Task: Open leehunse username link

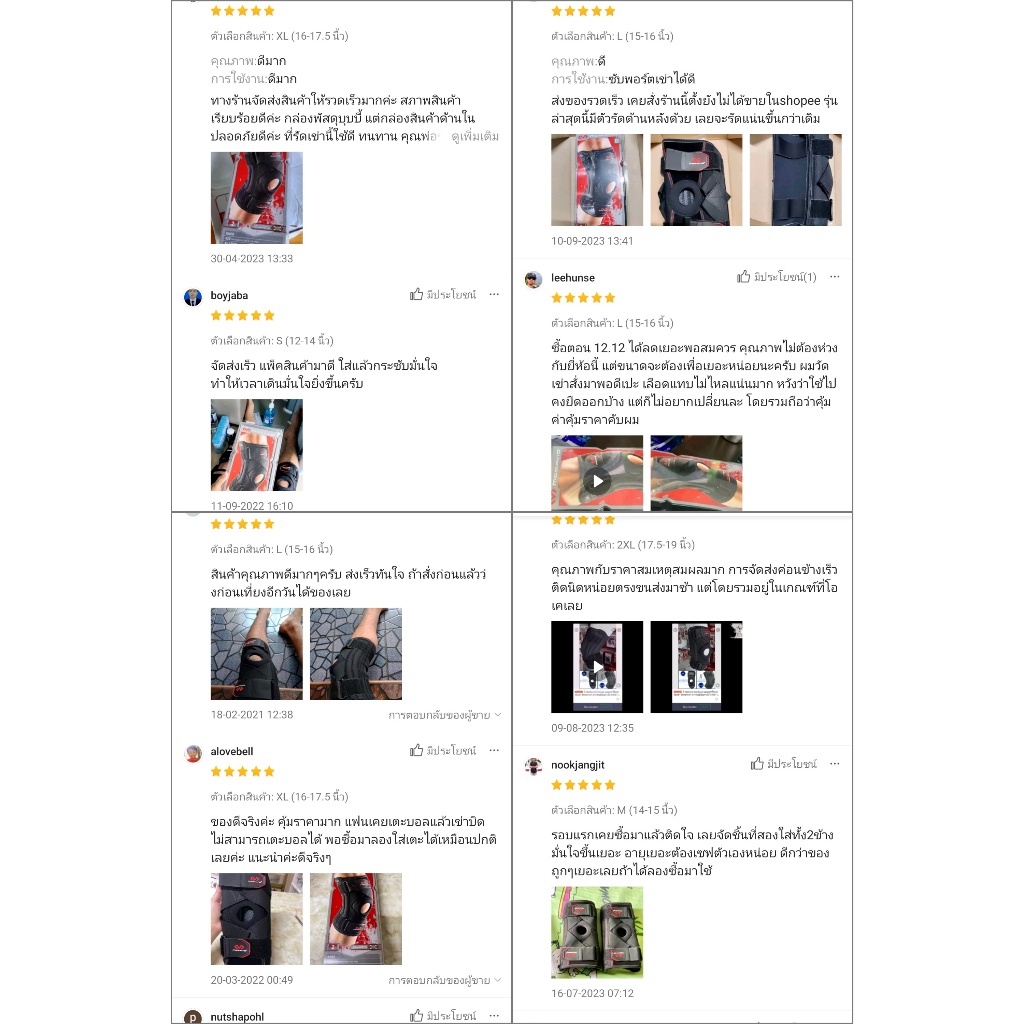Action: 573,278
